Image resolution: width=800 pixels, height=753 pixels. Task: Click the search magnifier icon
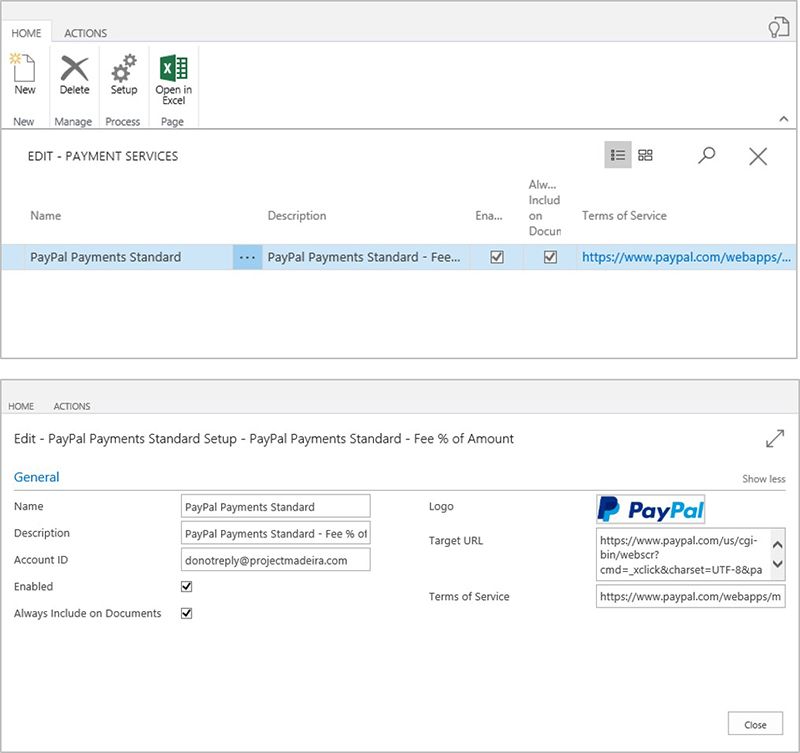click(707, 155)
